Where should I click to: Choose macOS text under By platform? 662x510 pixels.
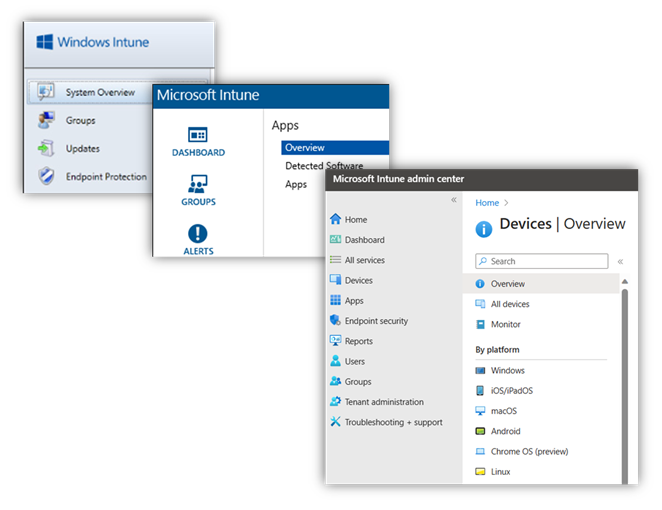(x=504, y=411)
